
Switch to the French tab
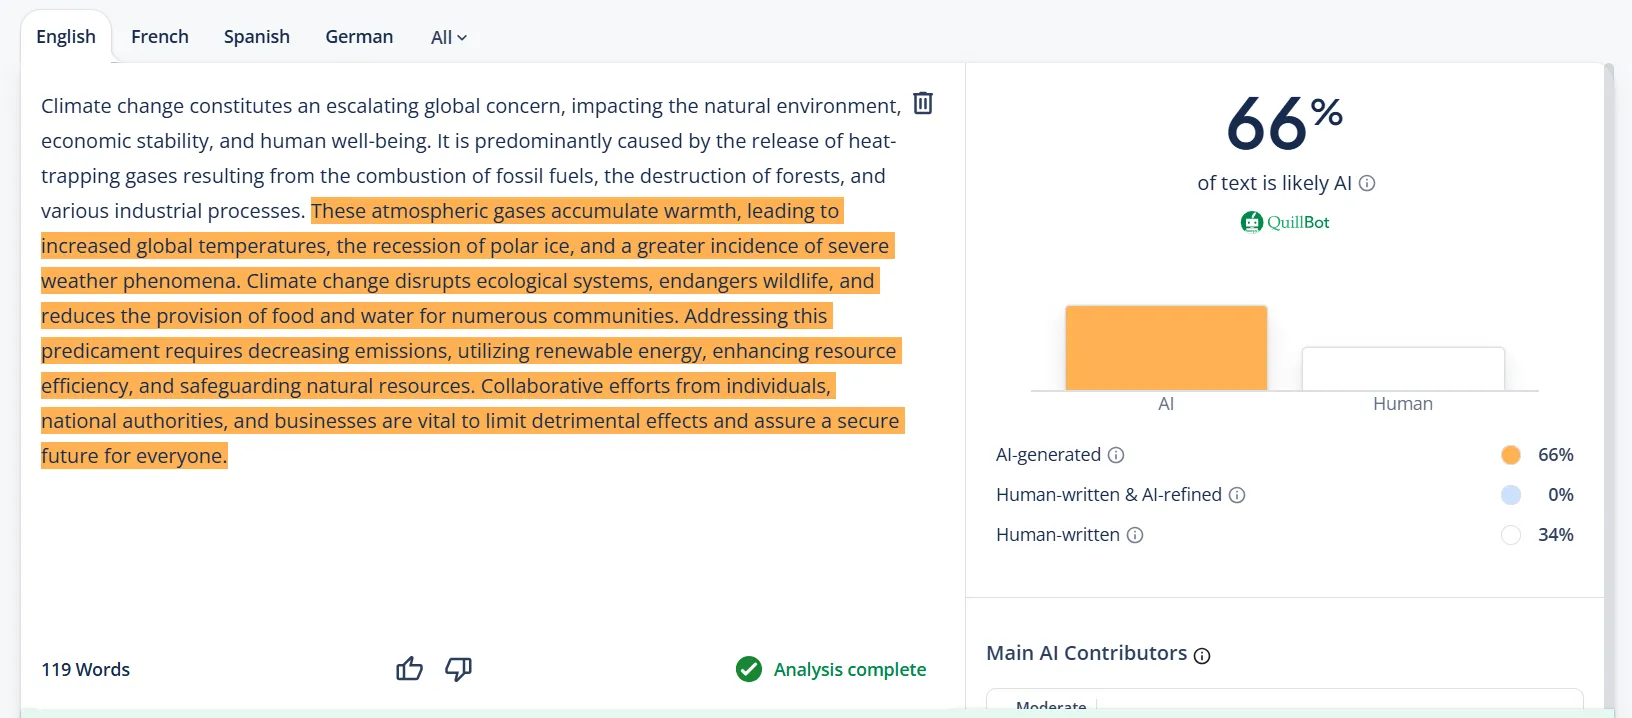[x=159, y=36]
